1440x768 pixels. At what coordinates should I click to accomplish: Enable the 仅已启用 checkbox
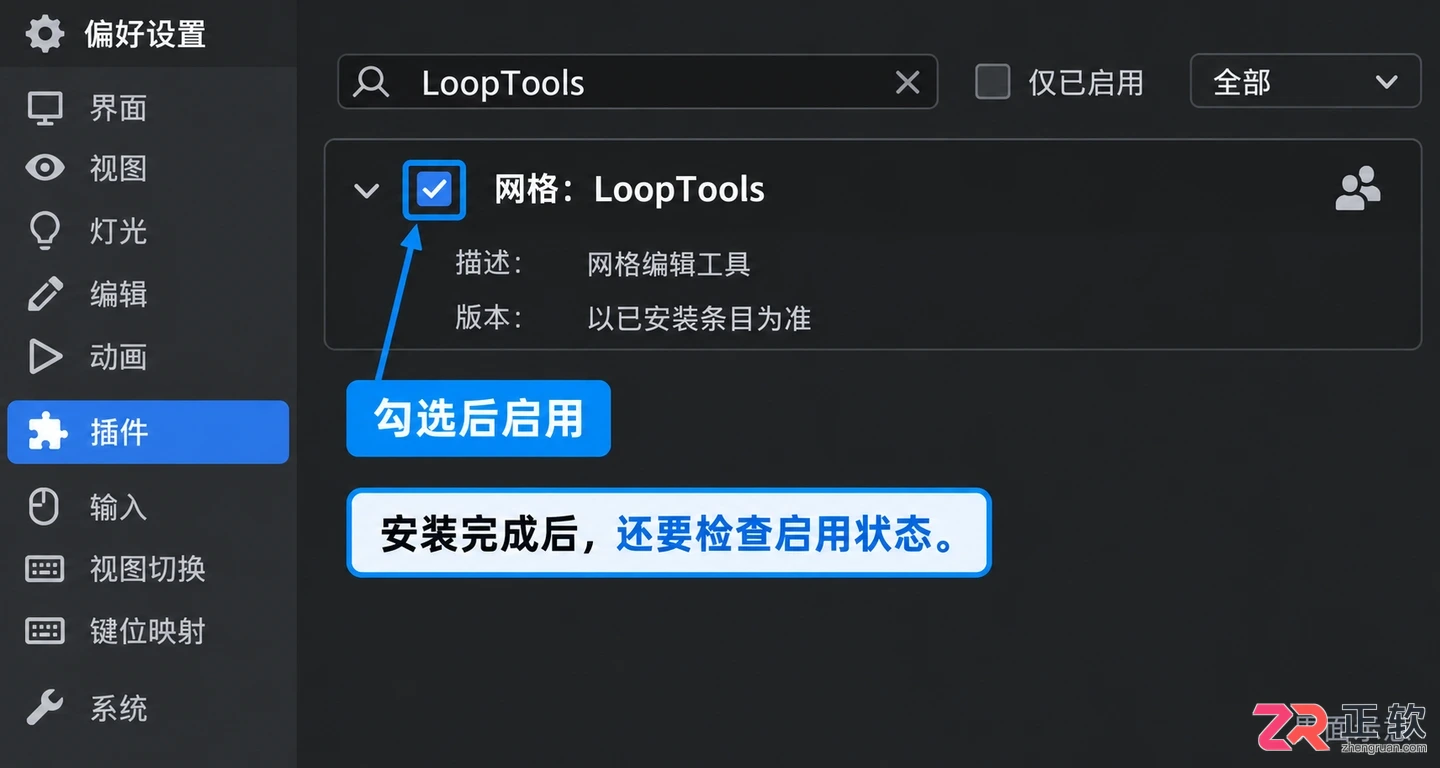click(x=992, y=82)
